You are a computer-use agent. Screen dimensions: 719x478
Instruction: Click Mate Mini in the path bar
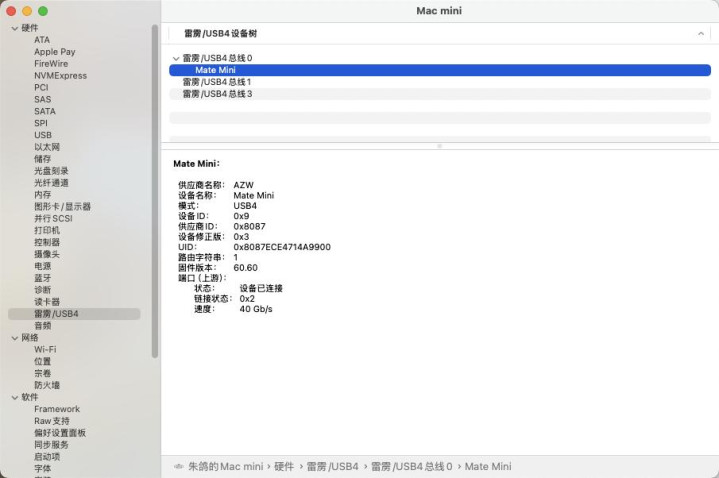coord(488,467)
